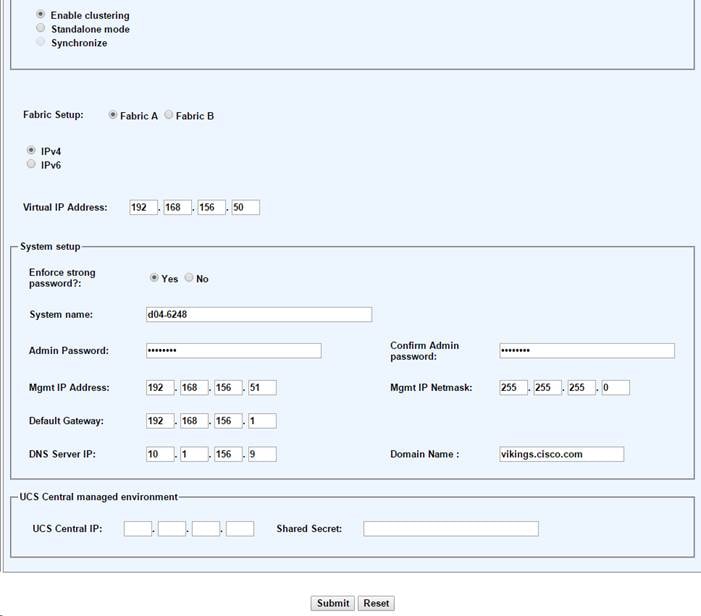701x616 pixels.
Task: Click Mgmt IP Address second octet field
Action: (x=194, y=388)
